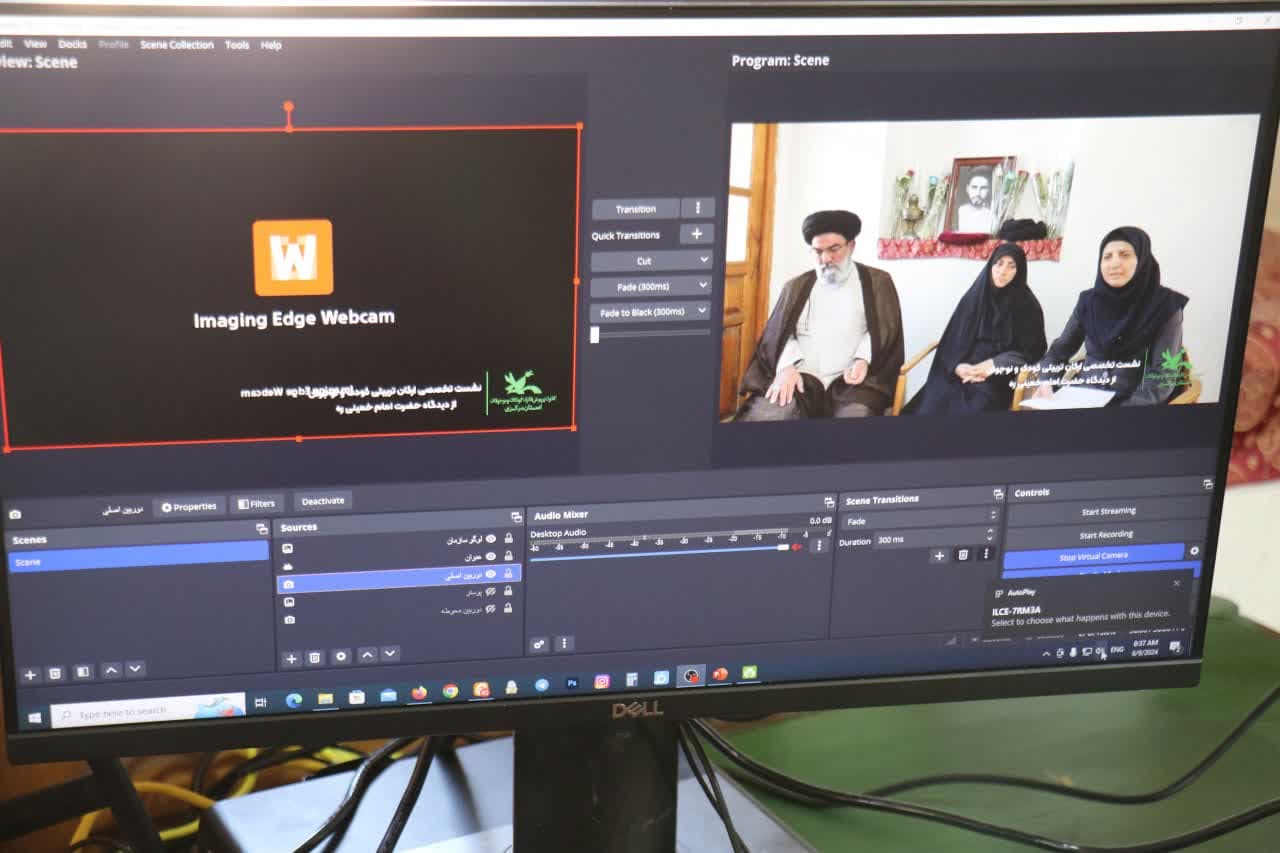Image resolution: width=1280 pixels, height=853 pixels.
Task: Add a new source with the plus icon
Action: 291,658
